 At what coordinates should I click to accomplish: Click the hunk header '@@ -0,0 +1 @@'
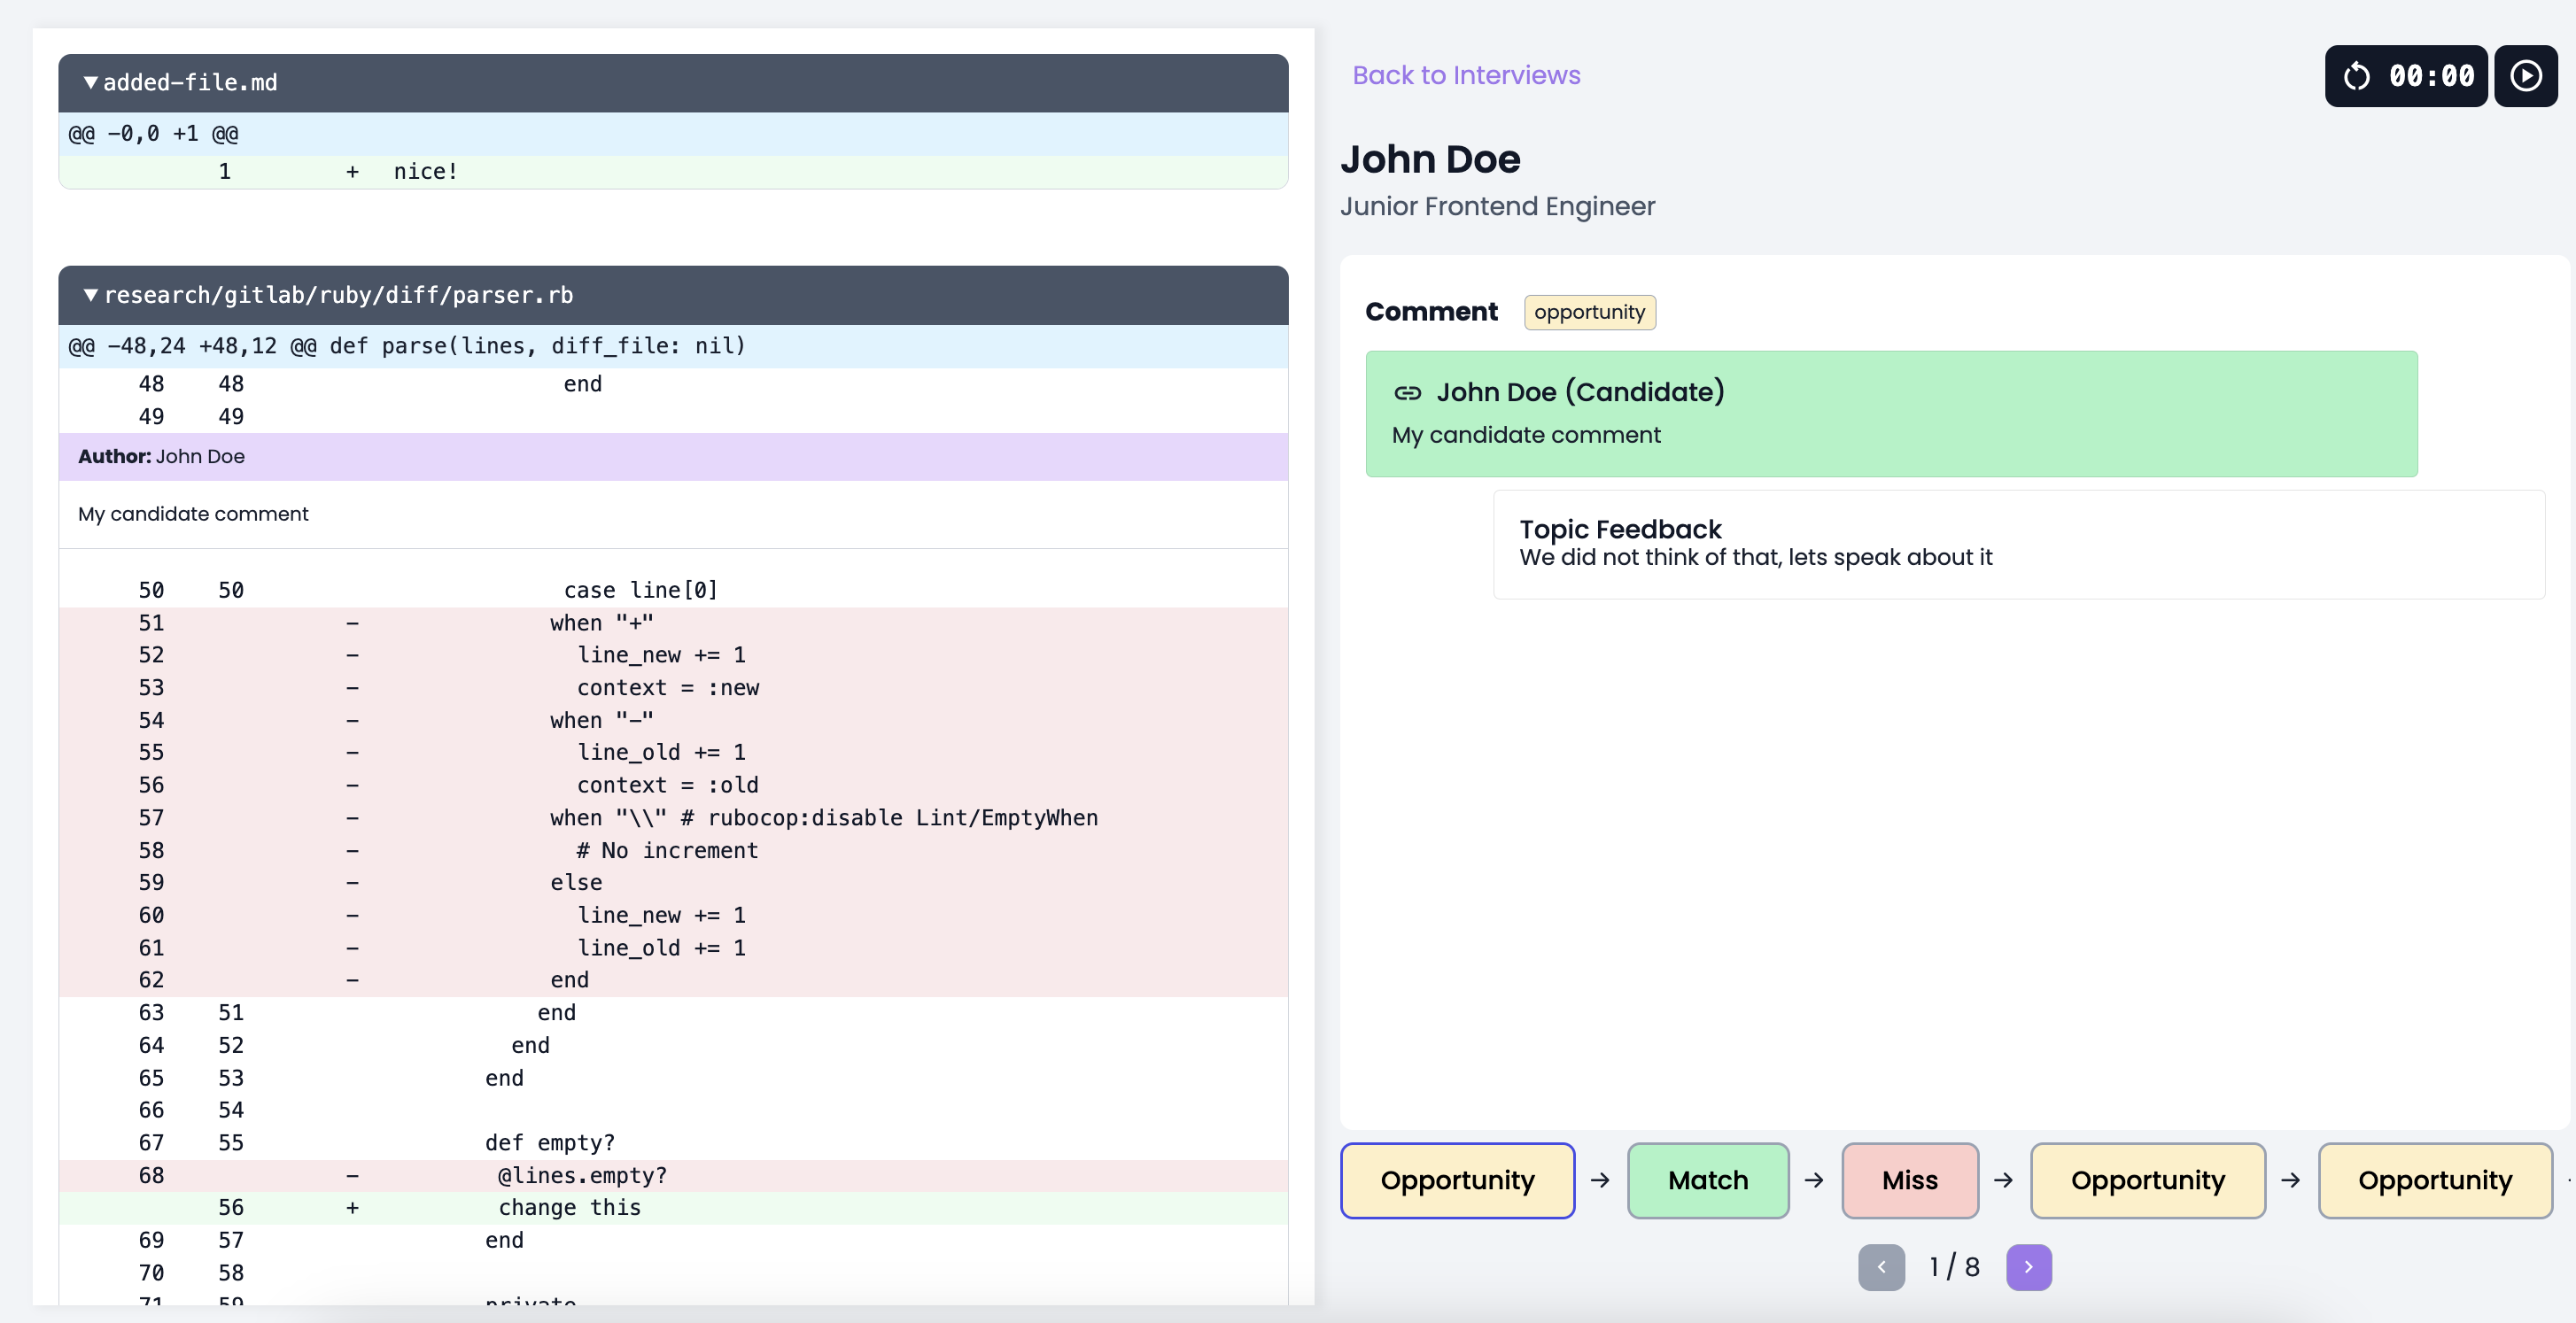(x=673, y=134)
